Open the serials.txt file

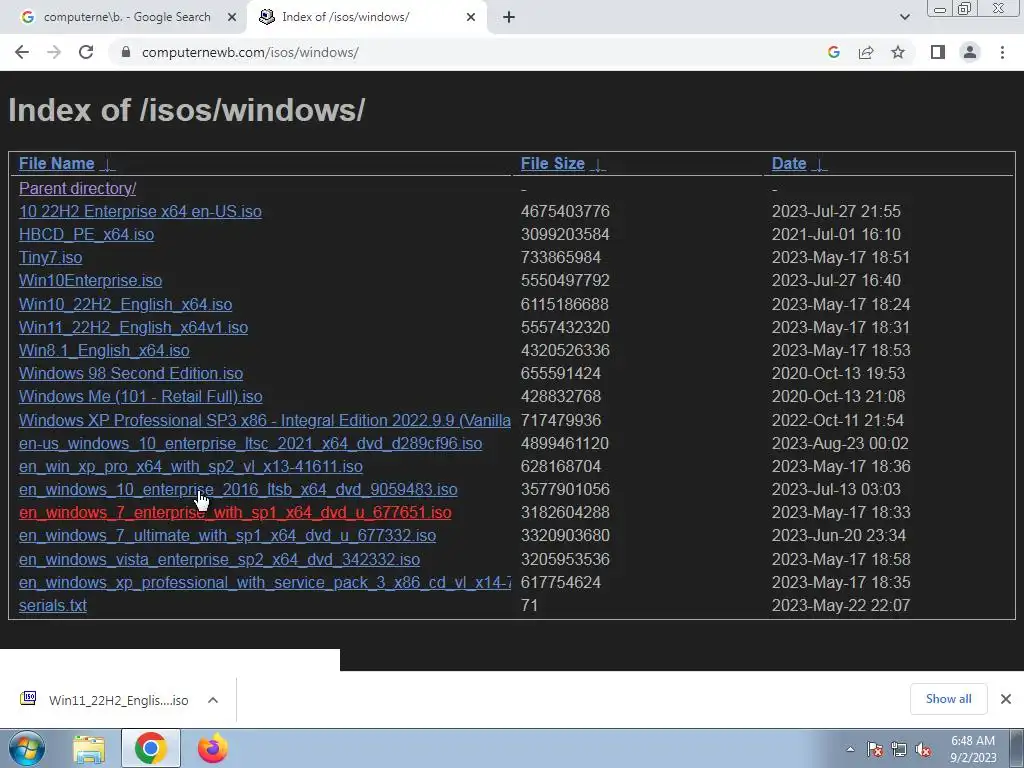[53, 605]
